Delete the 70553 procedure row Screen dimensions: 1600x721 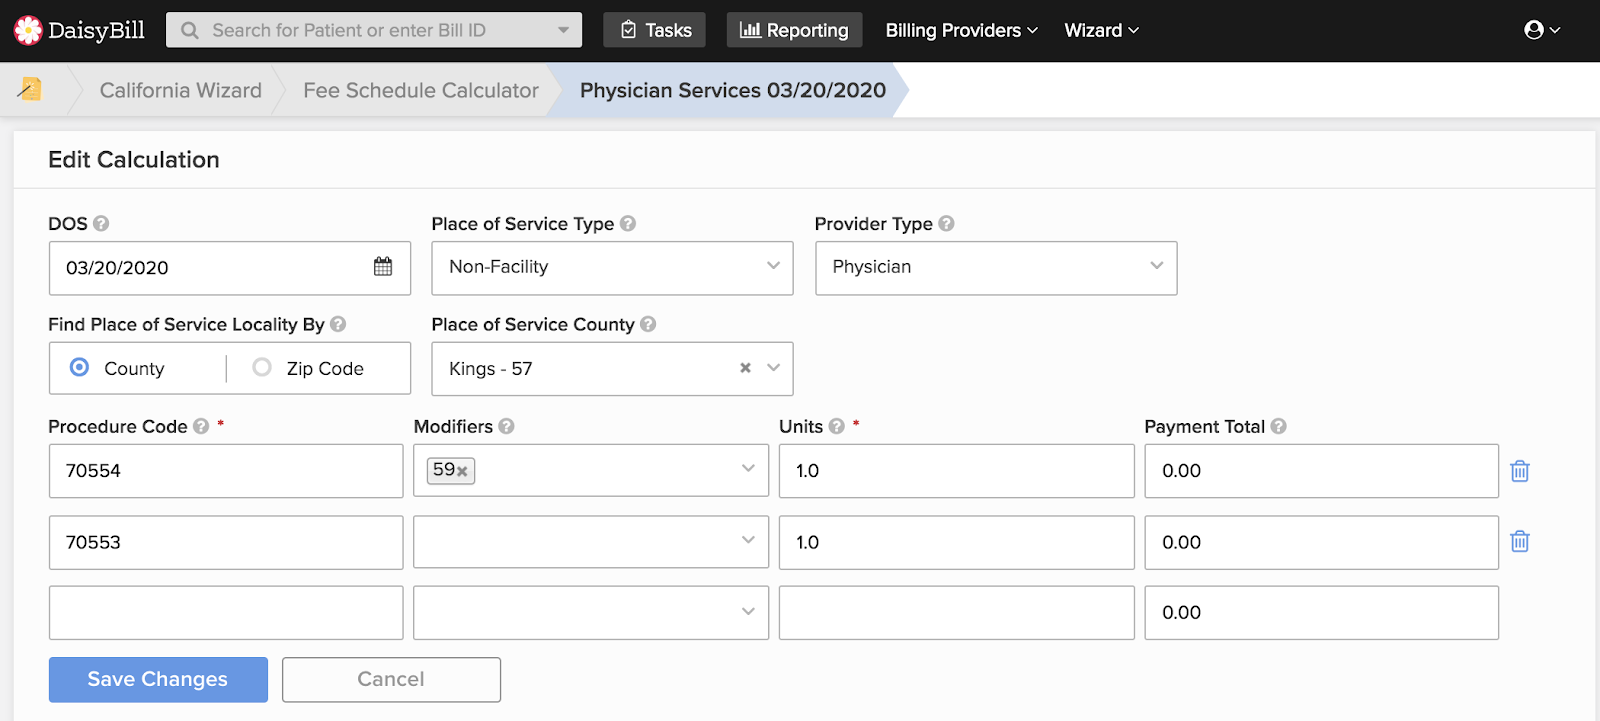tap(1520, 542)
